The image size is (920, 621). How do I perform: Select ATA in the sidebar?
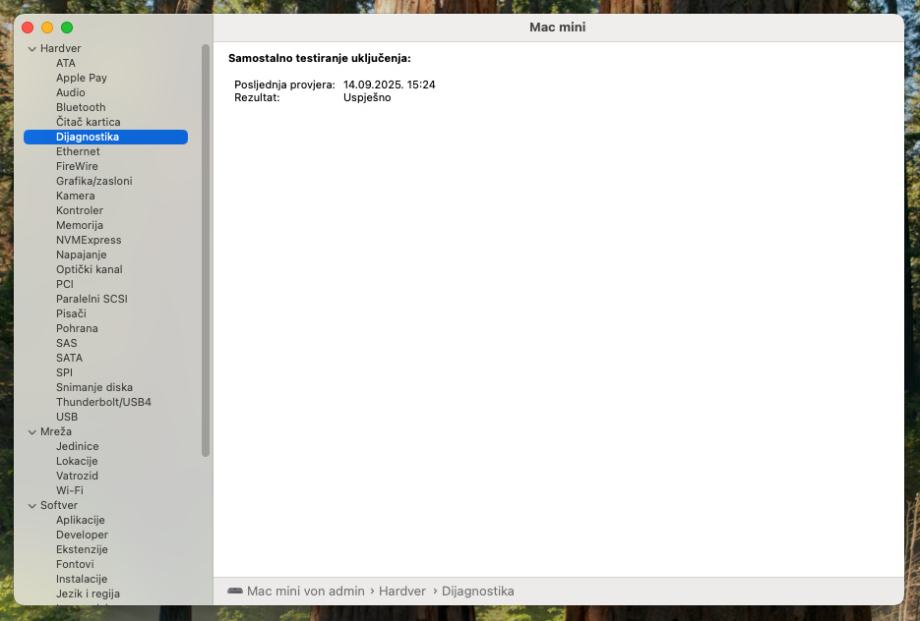pos(66,63)
